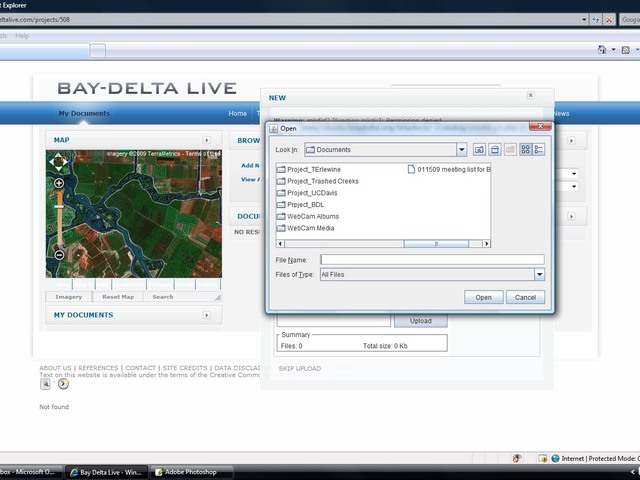Screen dimensions: 640x480
Task: Close the NEW upload panel
Action: click(531, 95)
